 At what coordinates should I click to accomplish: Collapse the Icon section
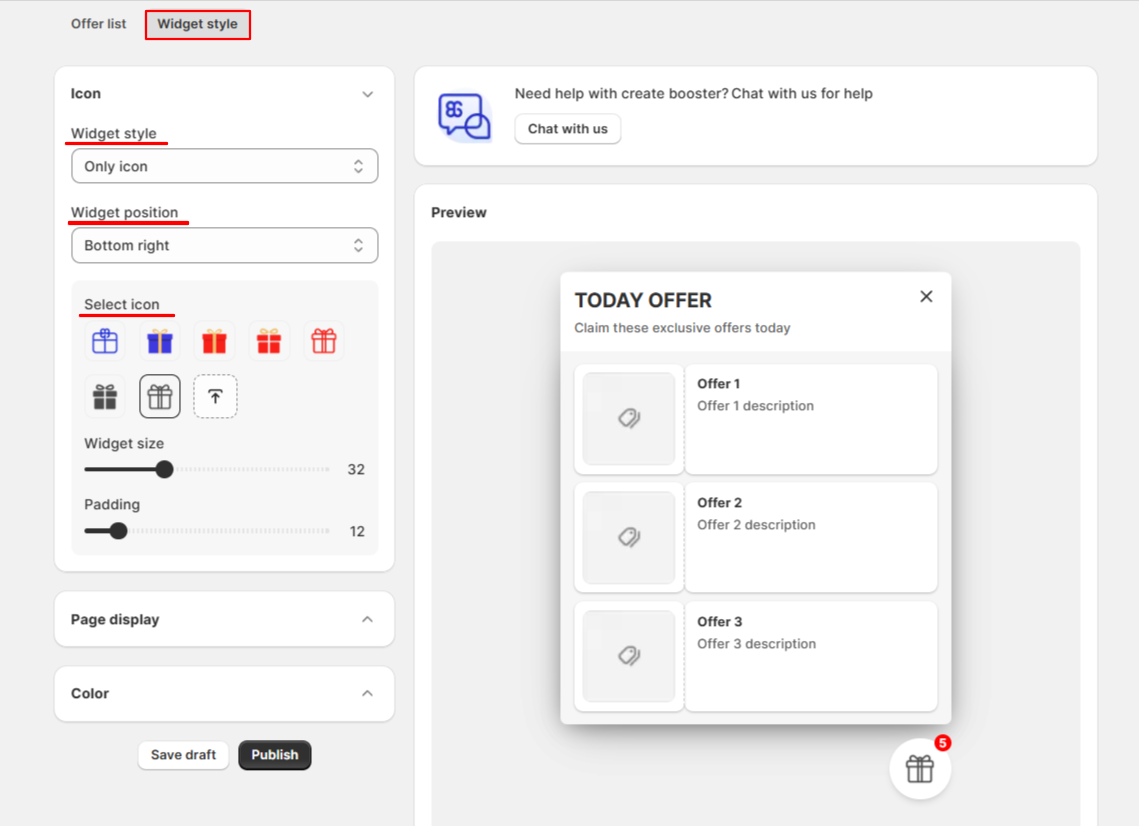[x=368, y=94]
